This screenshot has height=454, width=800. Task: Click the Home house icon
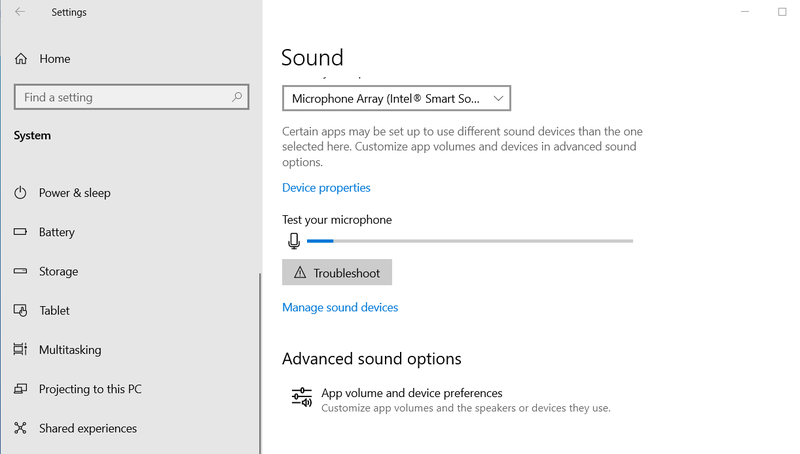(21, 59)
